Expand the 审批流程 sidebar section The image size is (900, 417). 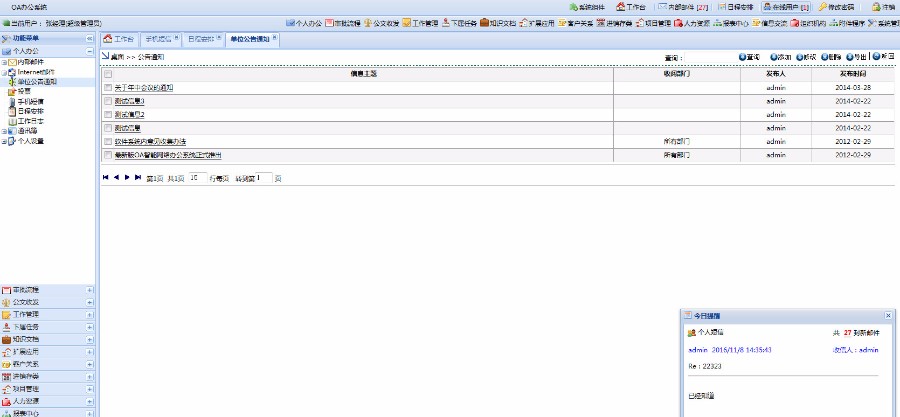pos(90,290)
